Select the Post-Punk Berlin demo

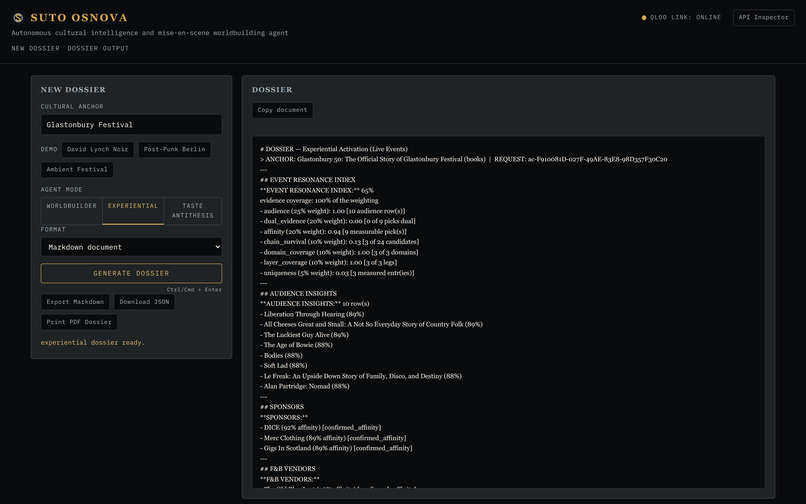pyautogui.click(x=174, y=149)
